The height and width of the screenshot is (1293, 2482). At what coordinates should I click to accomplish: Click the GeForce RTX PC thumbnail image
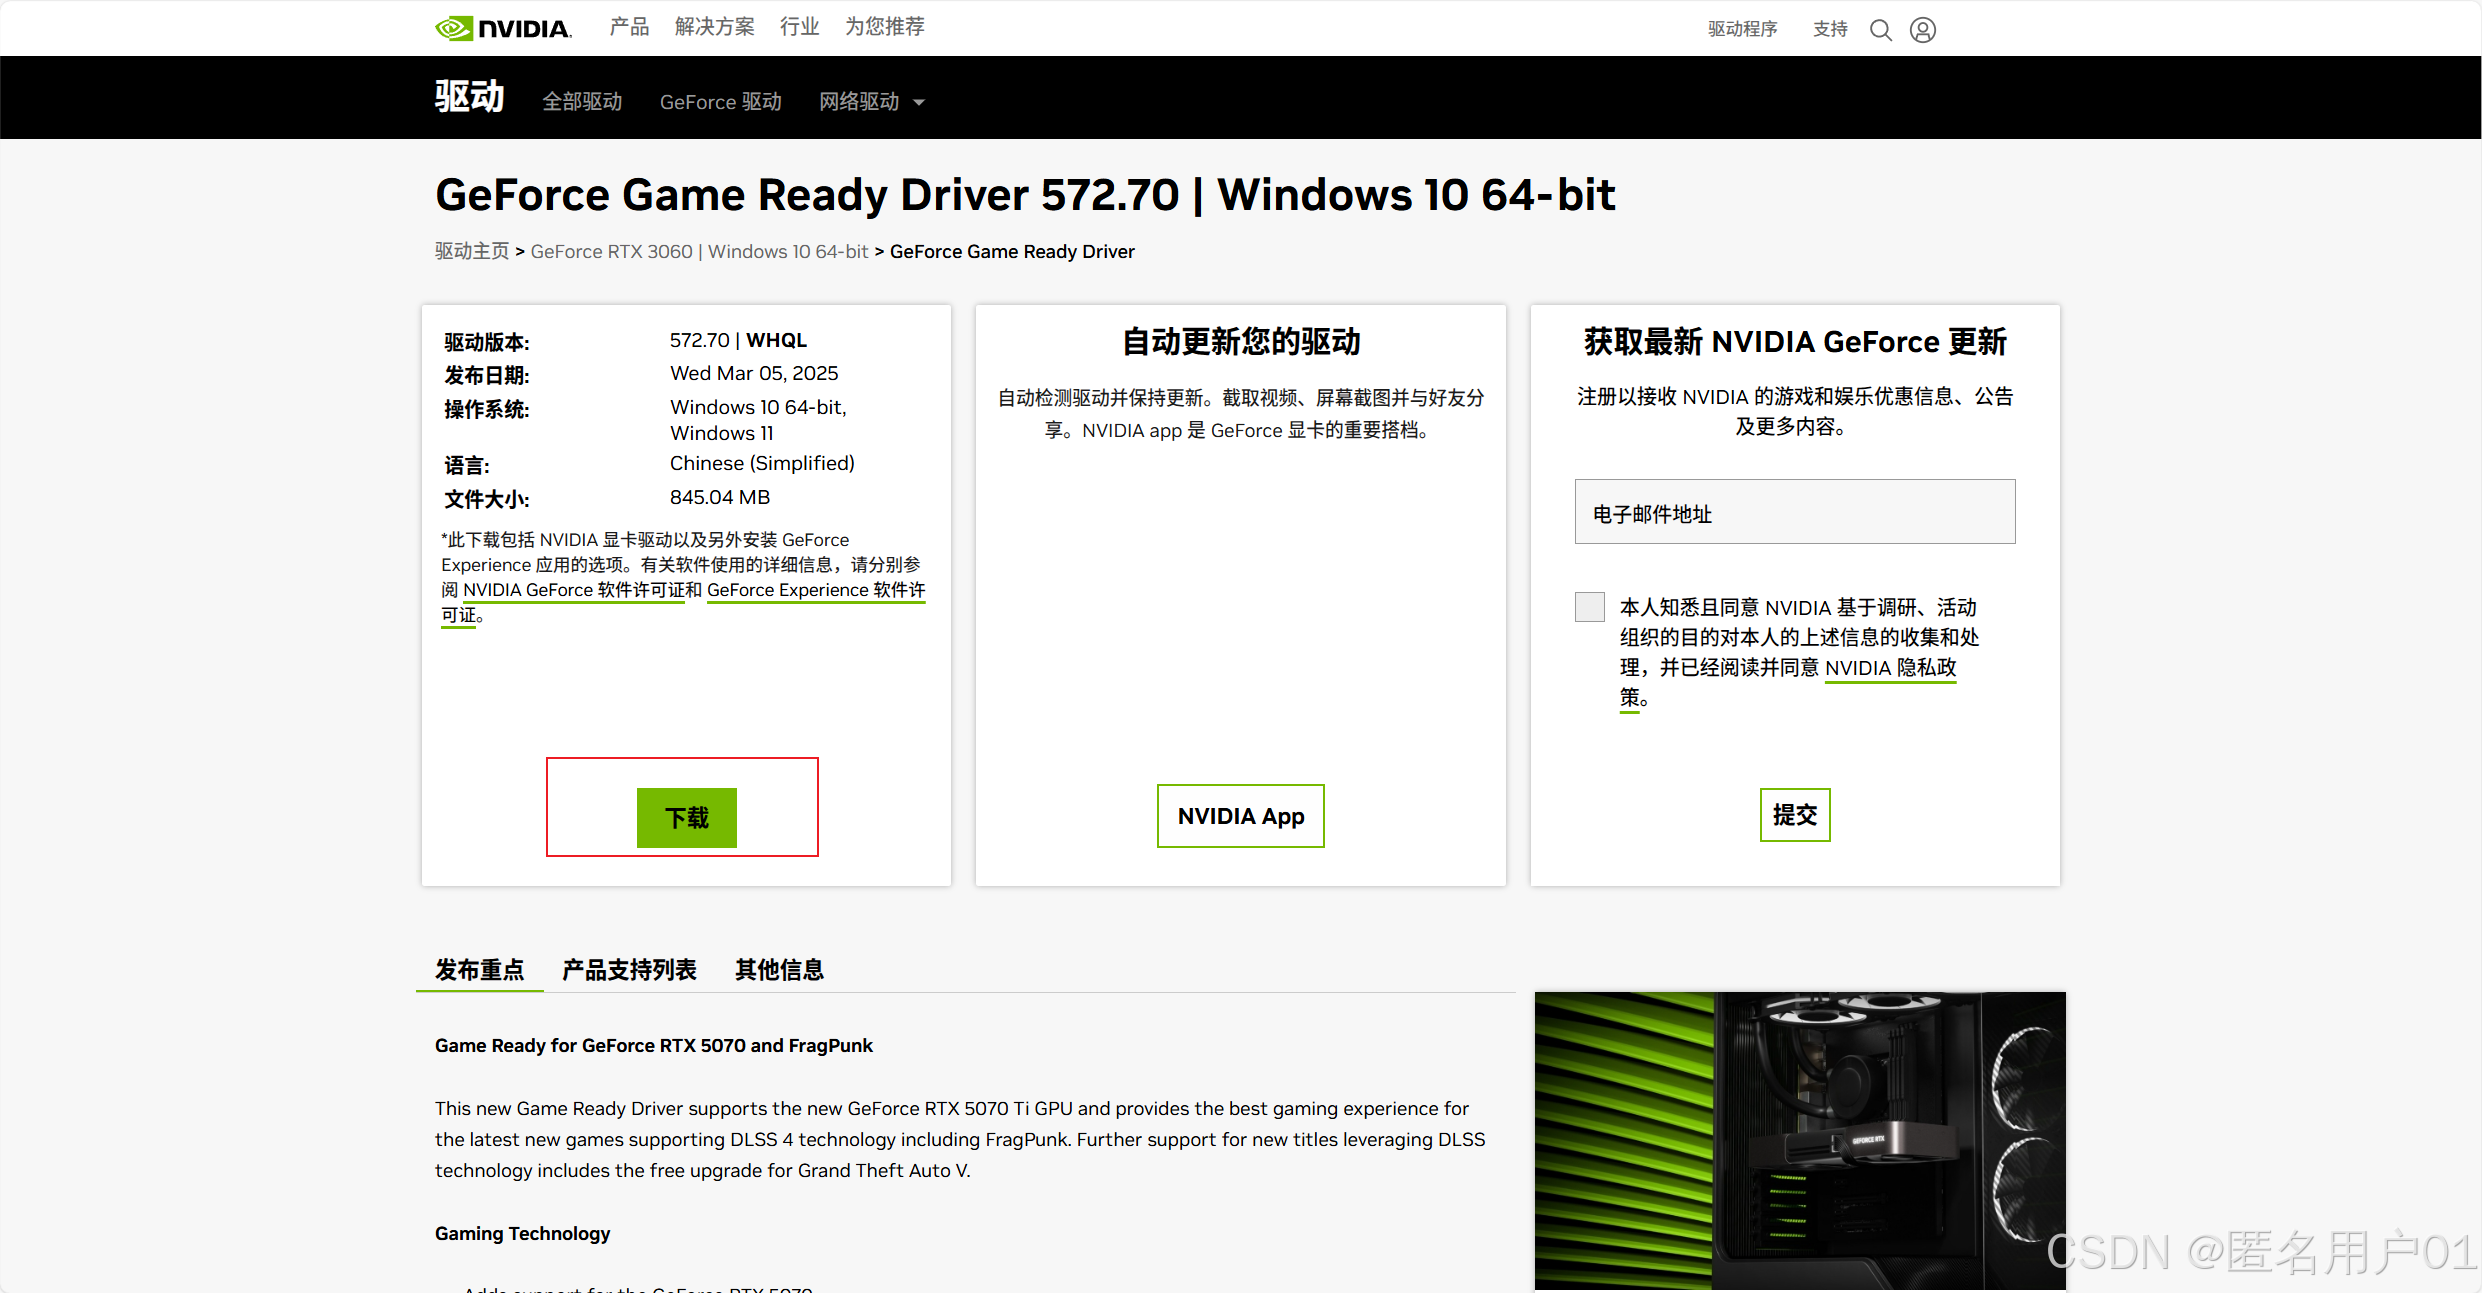[1799, 1140]
